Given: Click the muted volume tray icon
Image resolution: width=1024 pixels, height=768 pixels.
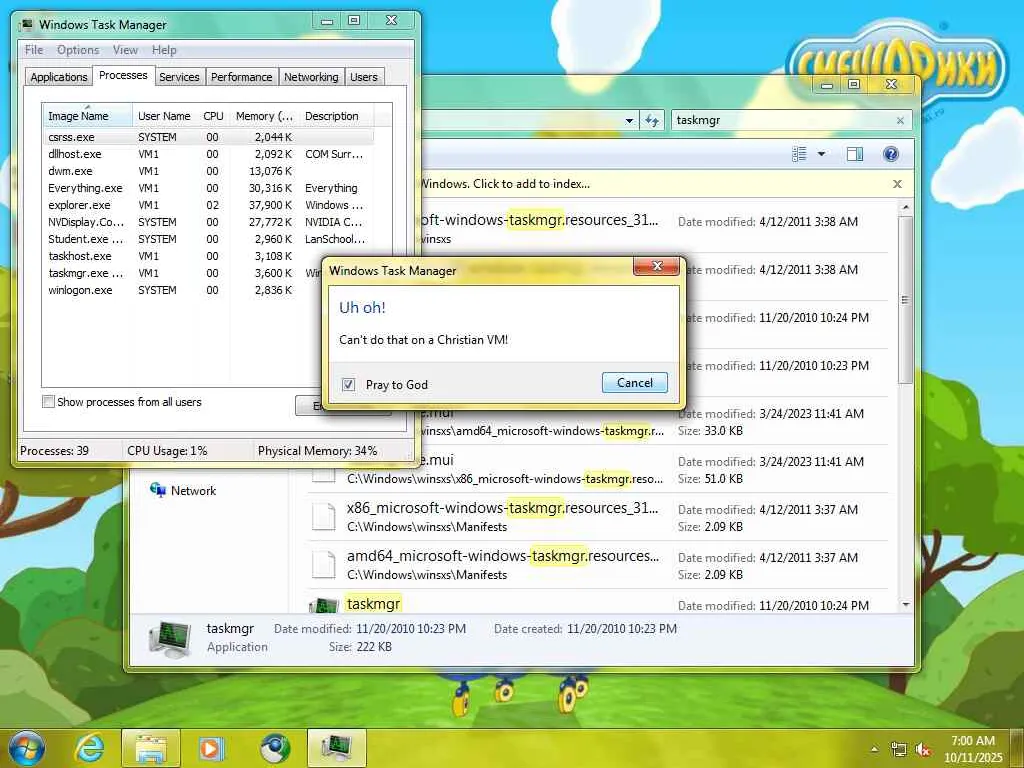Looking at the screenshot, I should point(923,750).
